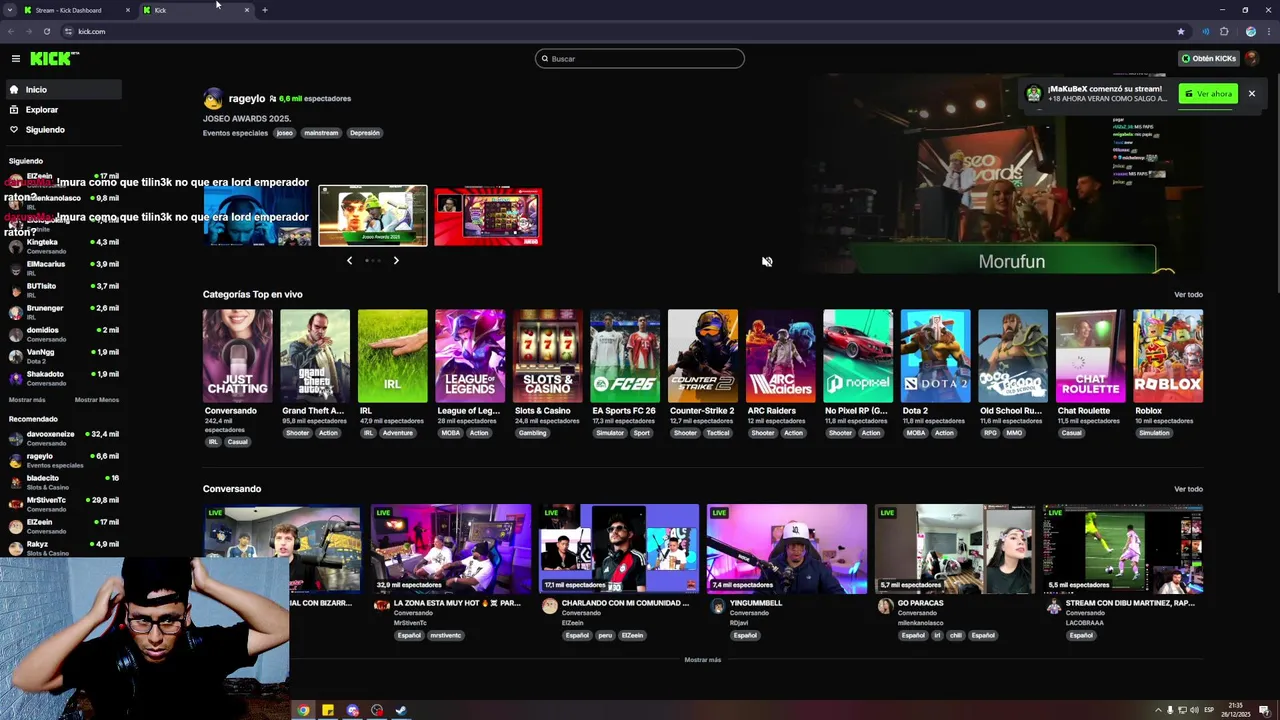Open Counter-Strike 2 category card
The image size is (1280, 720).
(x=703, y=357)
